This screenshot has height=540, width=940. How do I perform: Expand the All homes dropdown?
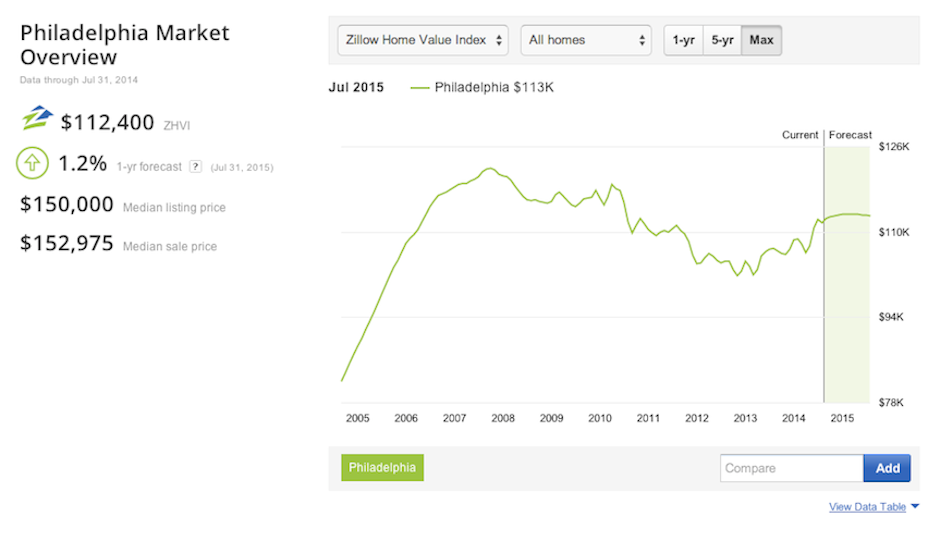586,40
